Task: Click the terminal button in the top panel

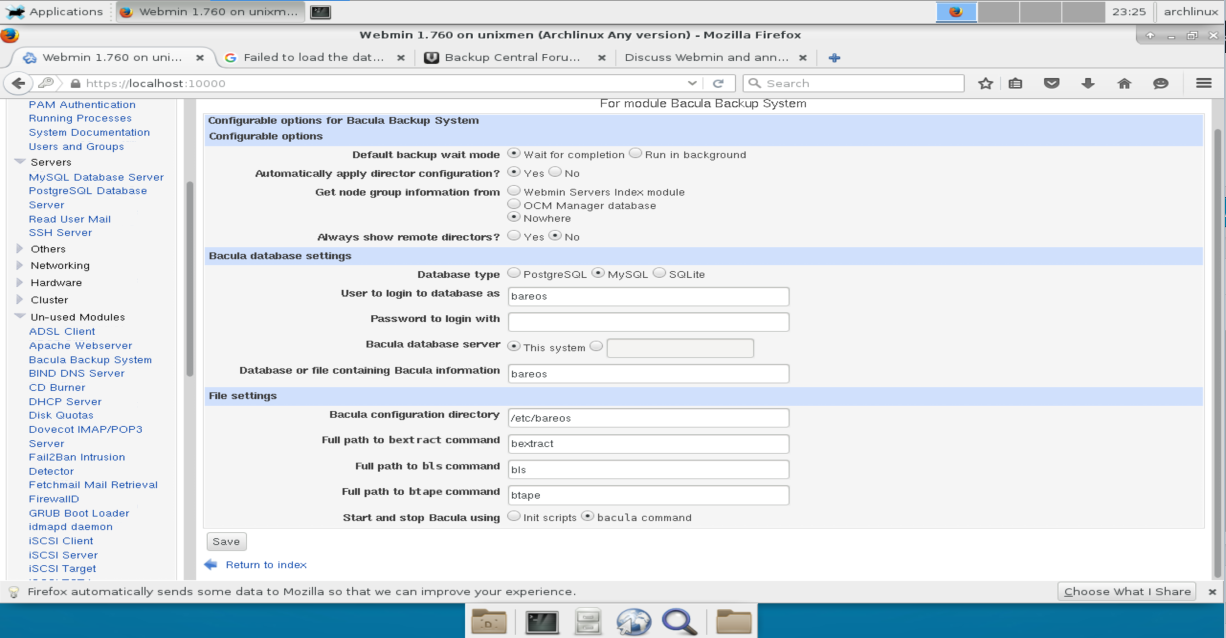Action: 320,12
